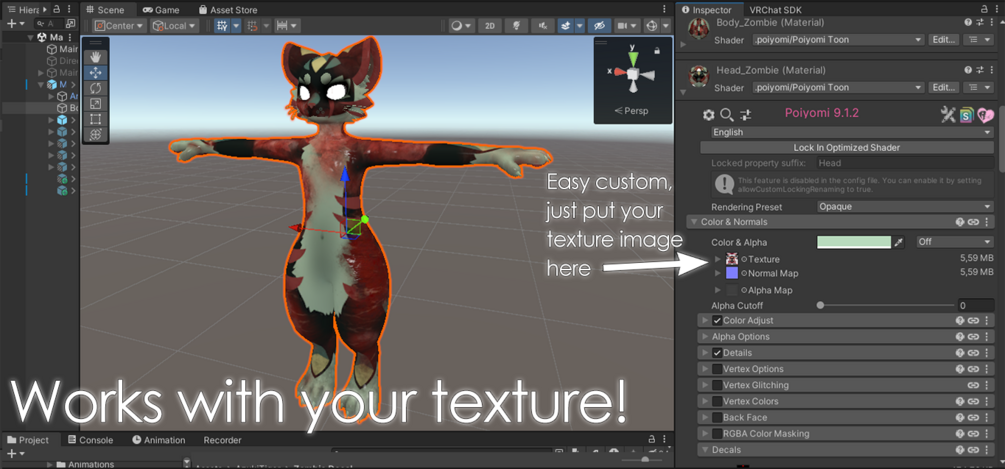The height and width of the screenshot is (469, 1005).
Task: Open the Animation tab
Action: 159,440
